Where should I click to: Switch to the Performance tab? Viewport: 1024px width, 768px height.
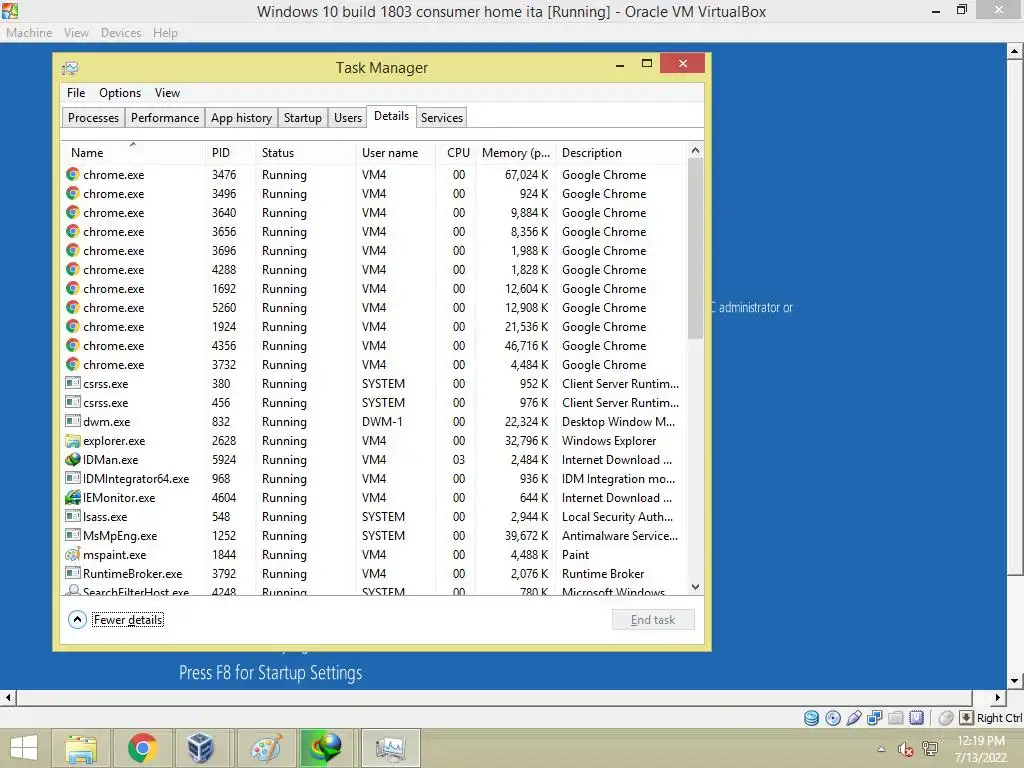[x=165, y=118]
